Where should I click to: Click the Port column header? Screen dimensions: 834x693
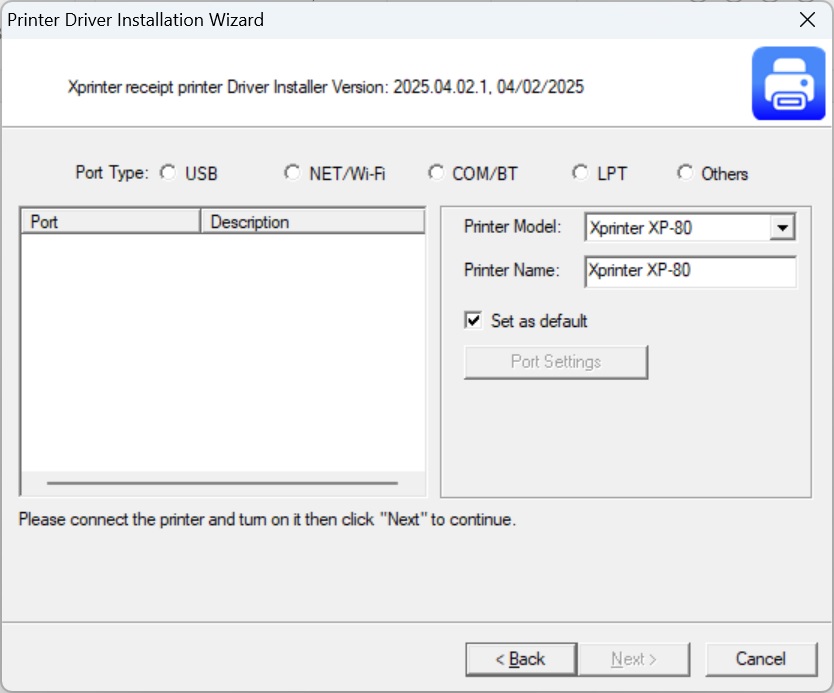click(110, 222)
